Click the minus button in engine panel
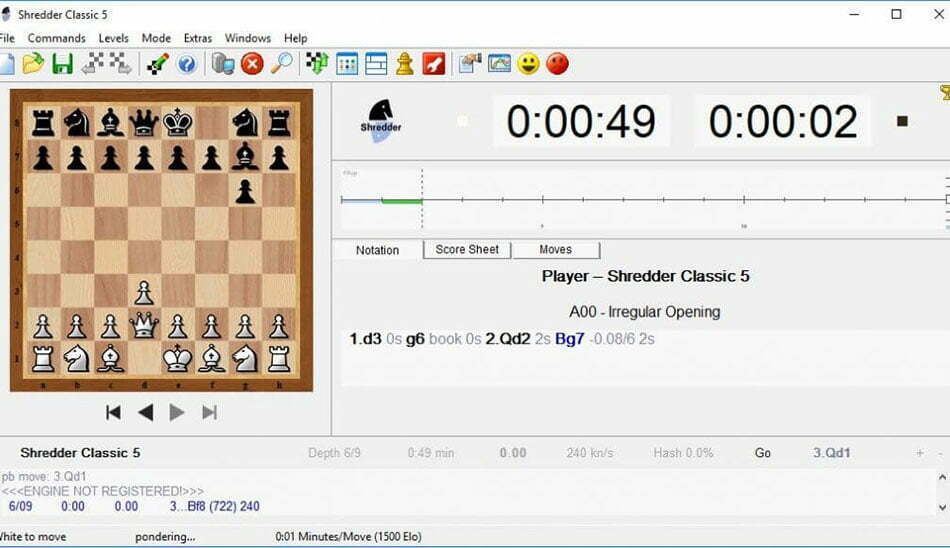This screenshot has height=548, width=950. click(940, 453)
